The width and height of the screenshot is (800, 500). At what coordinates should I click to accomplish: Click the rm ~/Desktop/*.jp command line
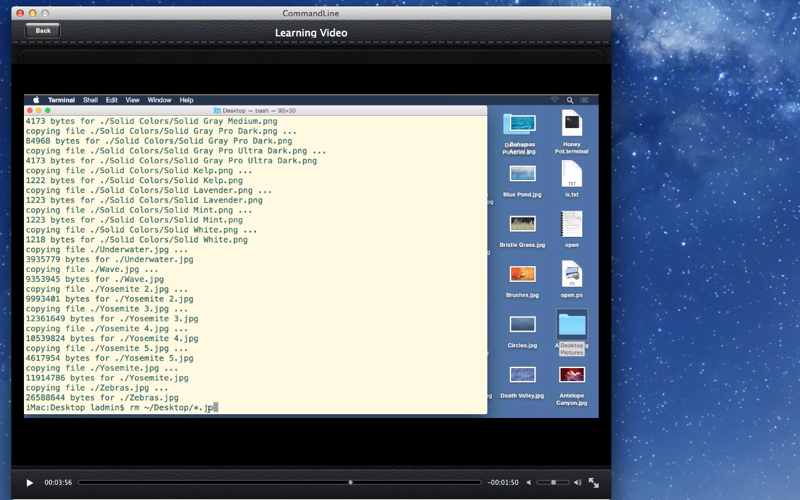point(121,407)
